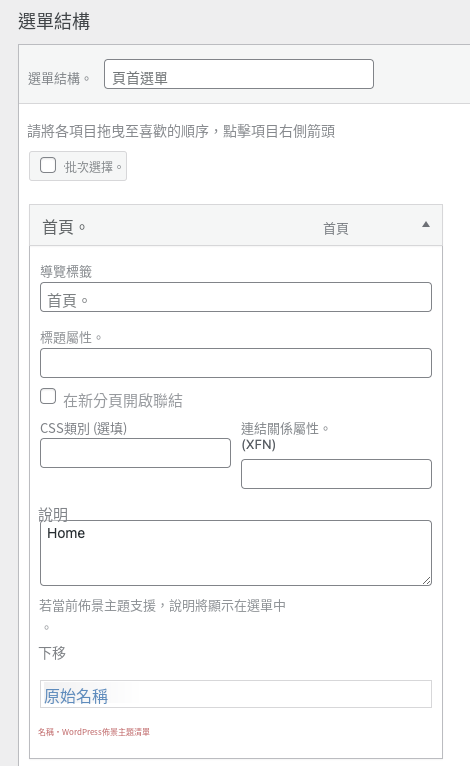Click the 首頁 item type label
Viewport: 470px width, 766px height.
[x=336, y=228]
